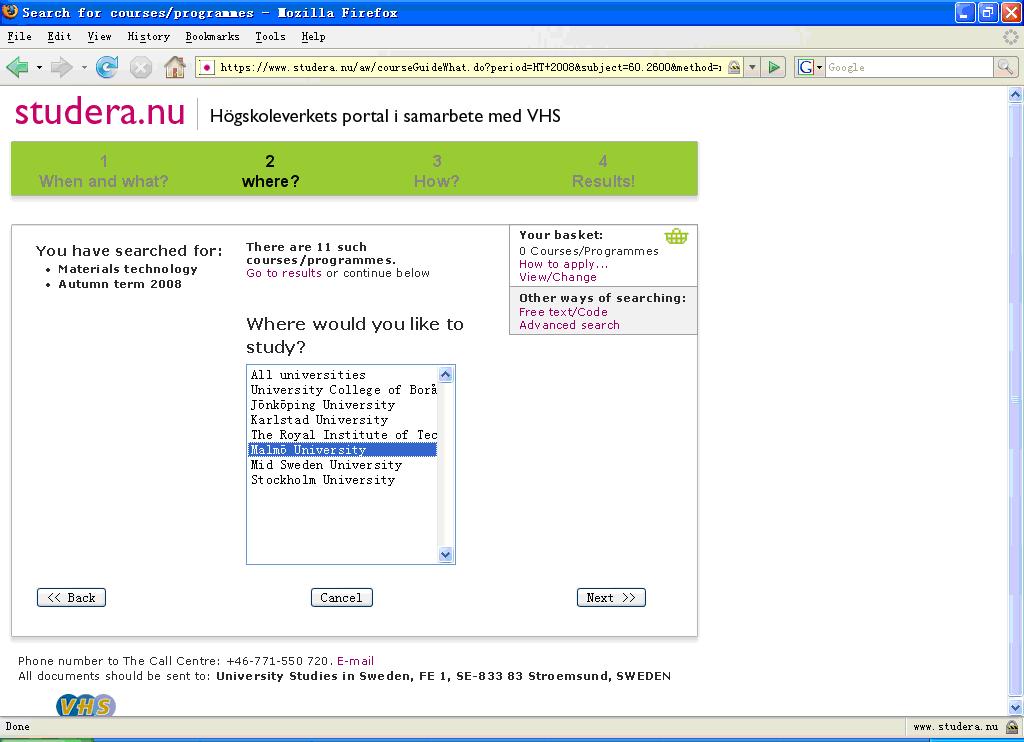Select 'University College of Borå' option
This screenshot has width=1024, height=742.
tap(343, 390)
